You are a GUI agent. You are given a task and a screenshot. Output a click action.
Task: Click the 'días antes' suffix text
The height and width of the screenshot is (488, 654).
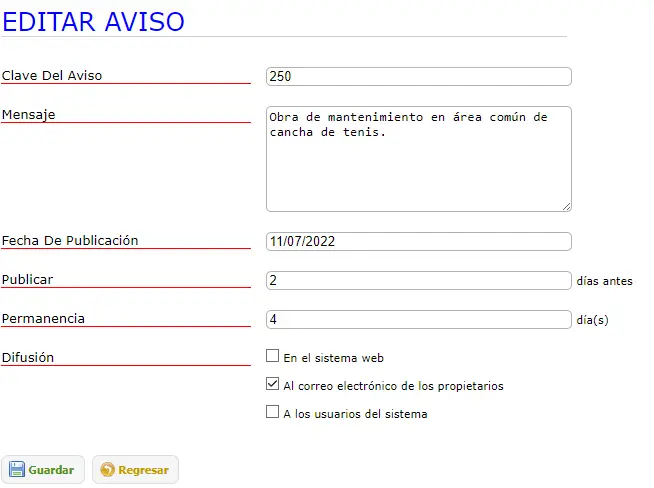coord(604,281)
